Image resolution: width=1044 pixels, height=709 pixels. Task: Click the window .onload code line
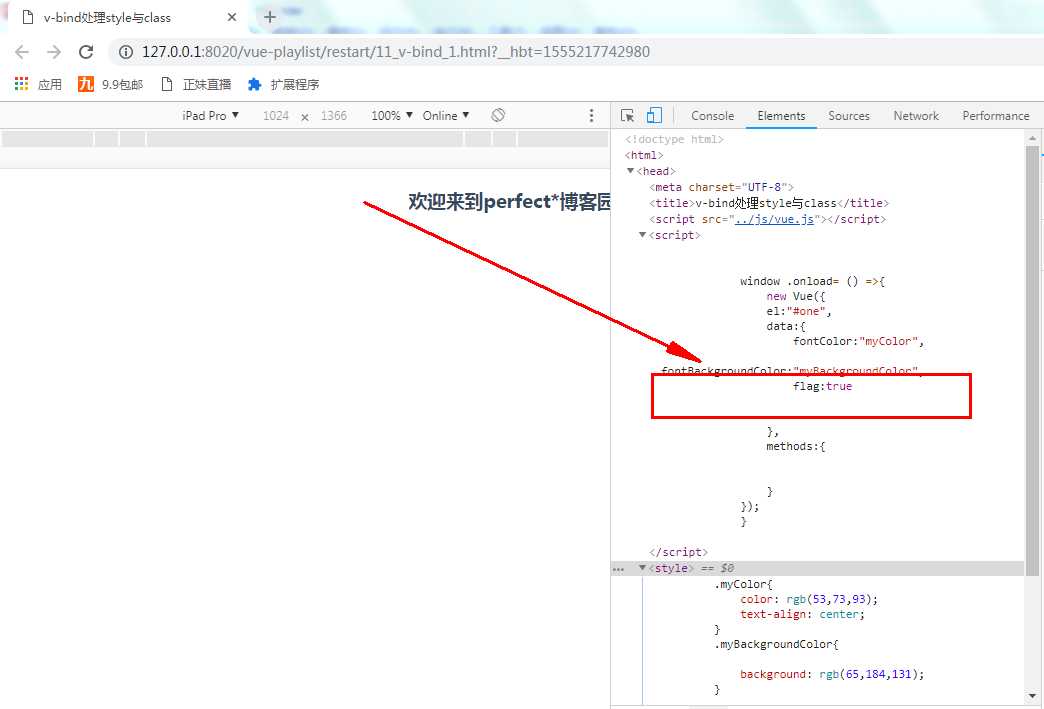[812, 281]
